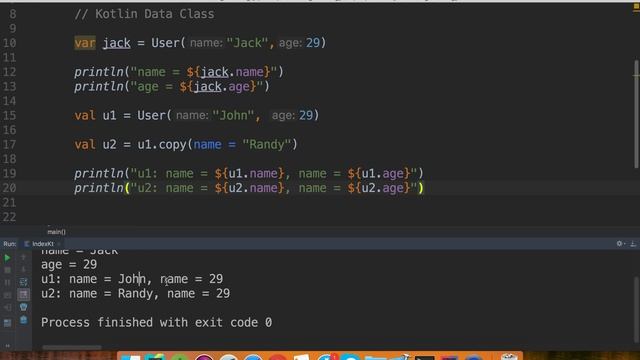The image size is (640, 360).
Task: Hide the Run tool window
Action: 633,244
